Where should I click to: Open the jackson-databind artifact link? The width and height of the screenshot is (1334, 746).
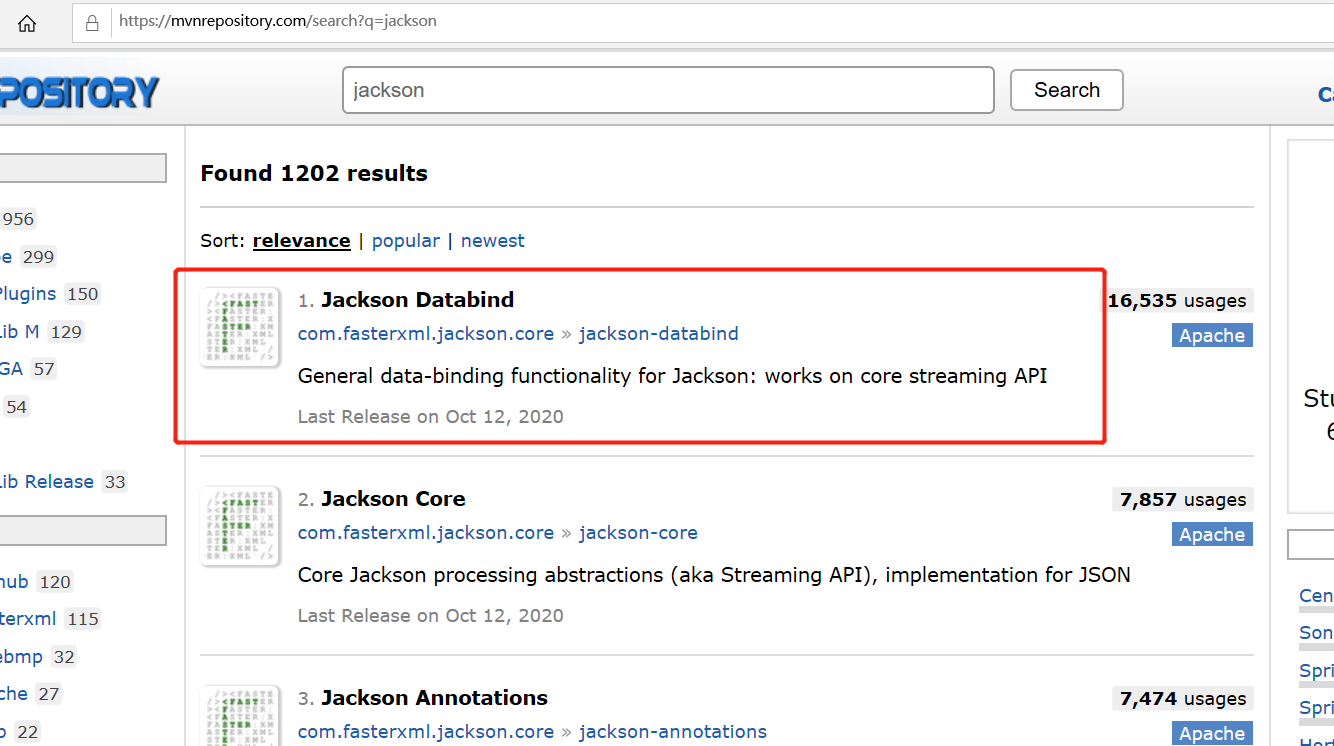coord(658,334)
